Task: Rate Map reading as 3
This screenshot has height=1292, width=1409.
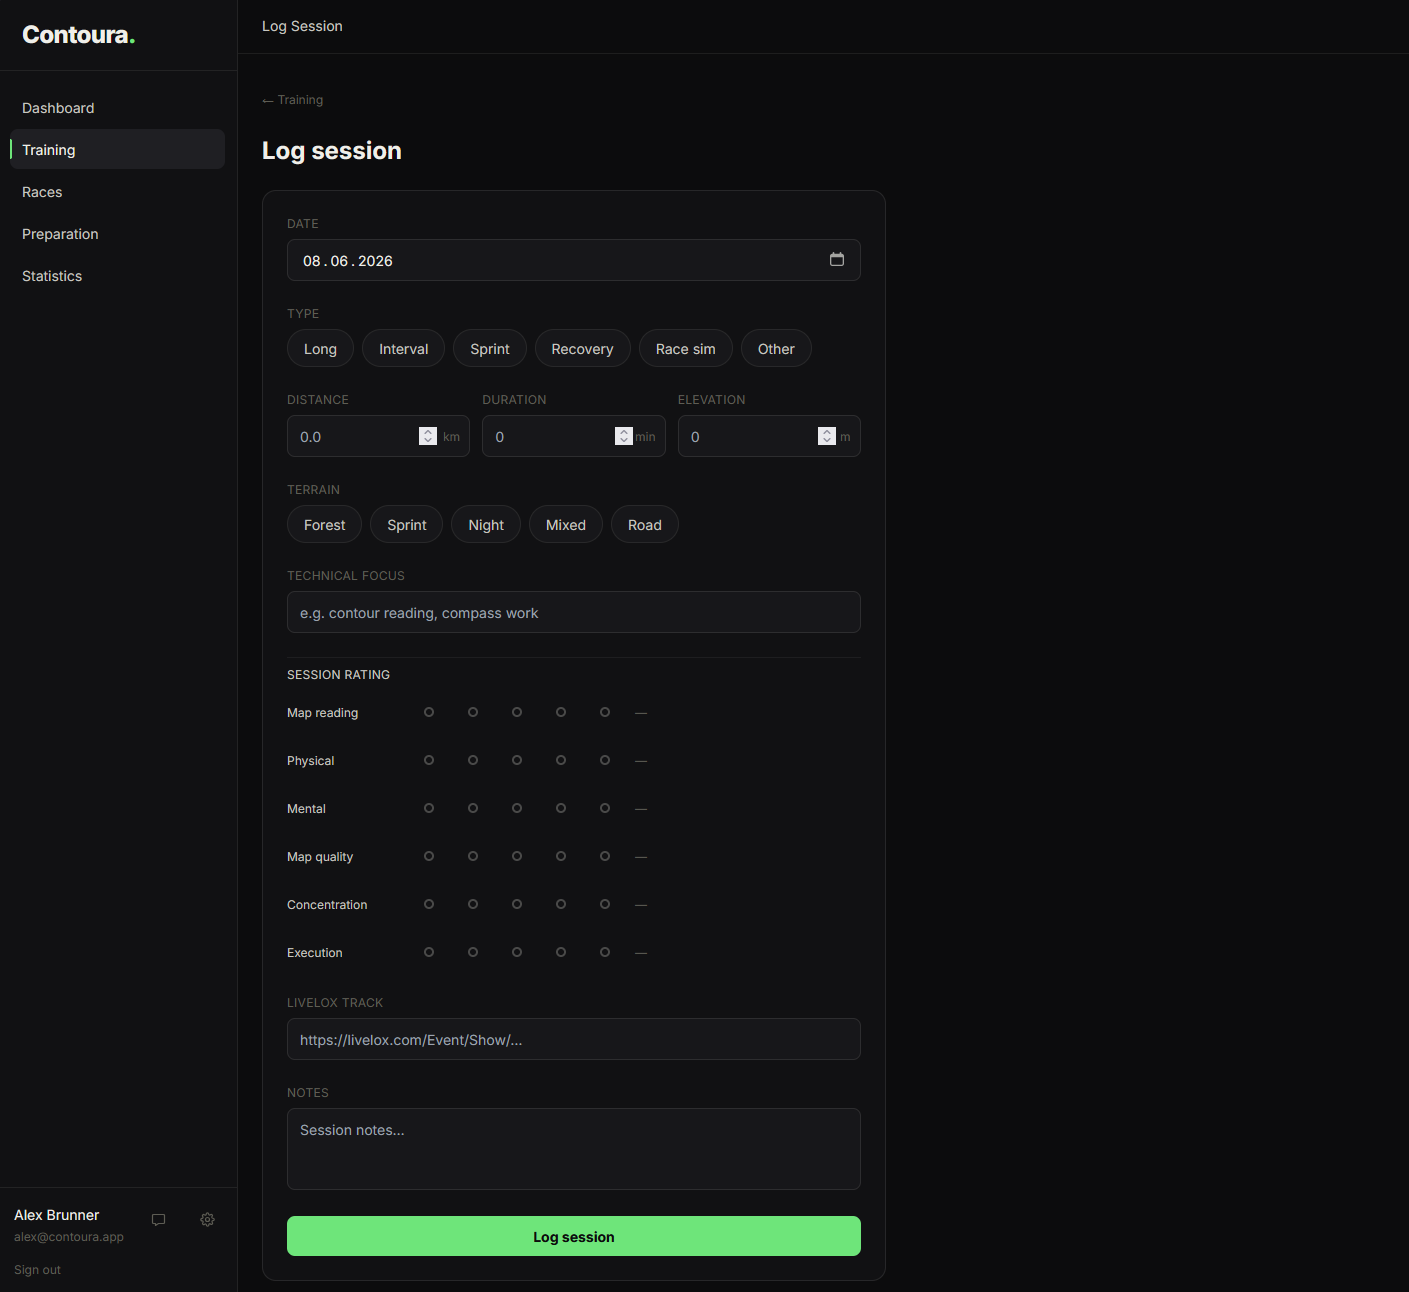Action: tap(517, 712)
